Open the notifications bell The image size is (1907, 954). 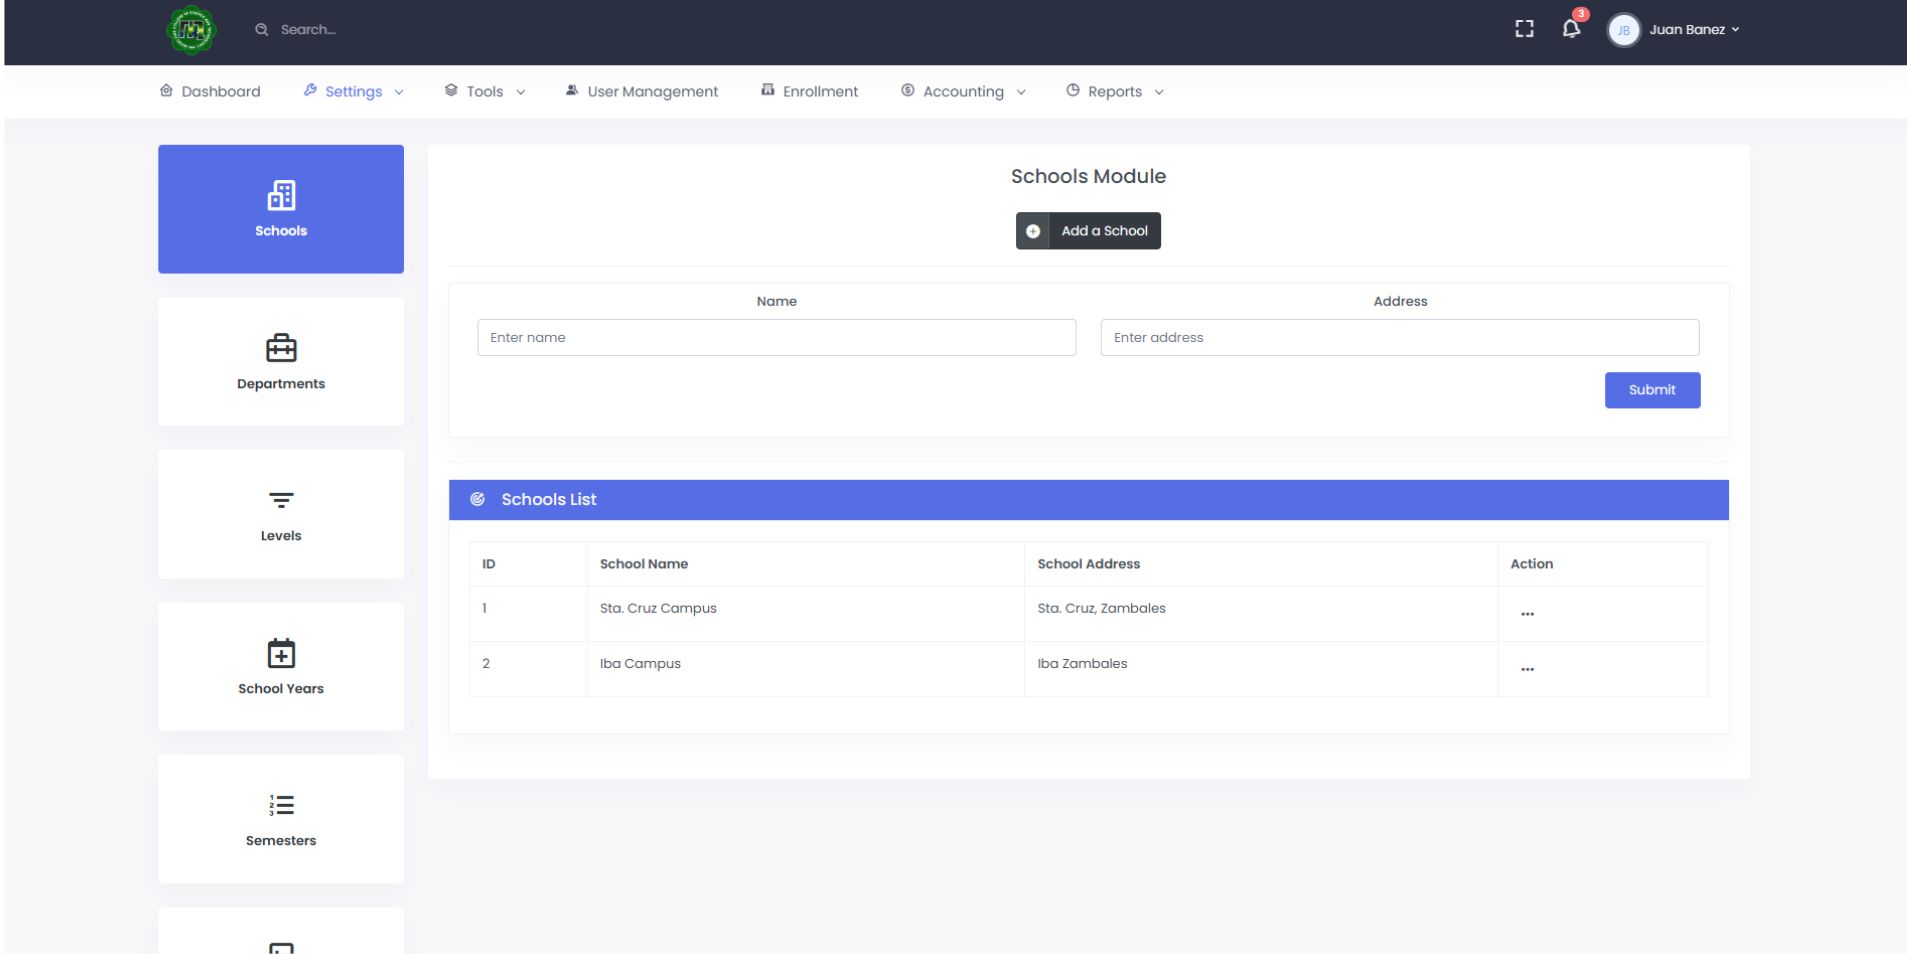(1571, 29)
